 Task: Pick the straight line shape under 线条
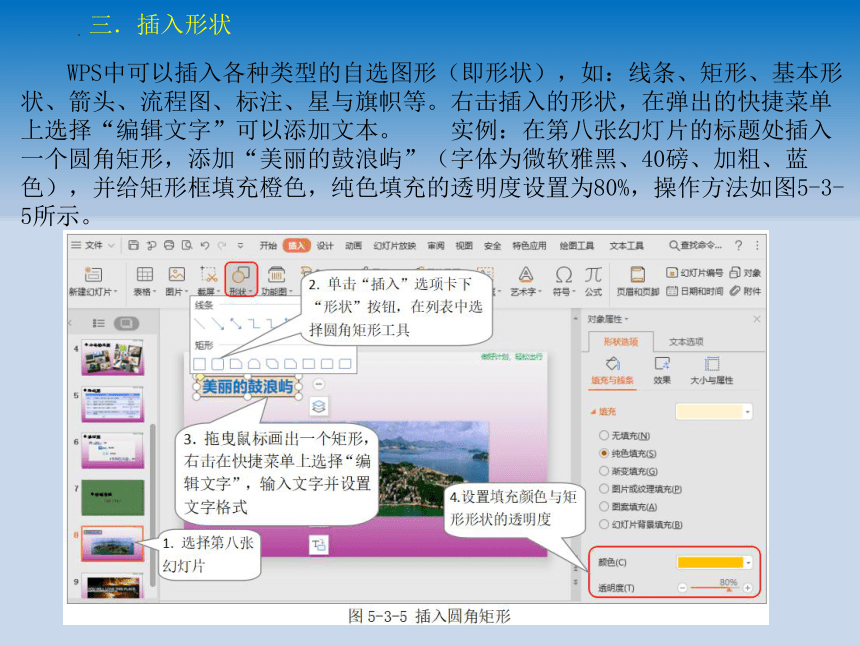pos(200,324)
